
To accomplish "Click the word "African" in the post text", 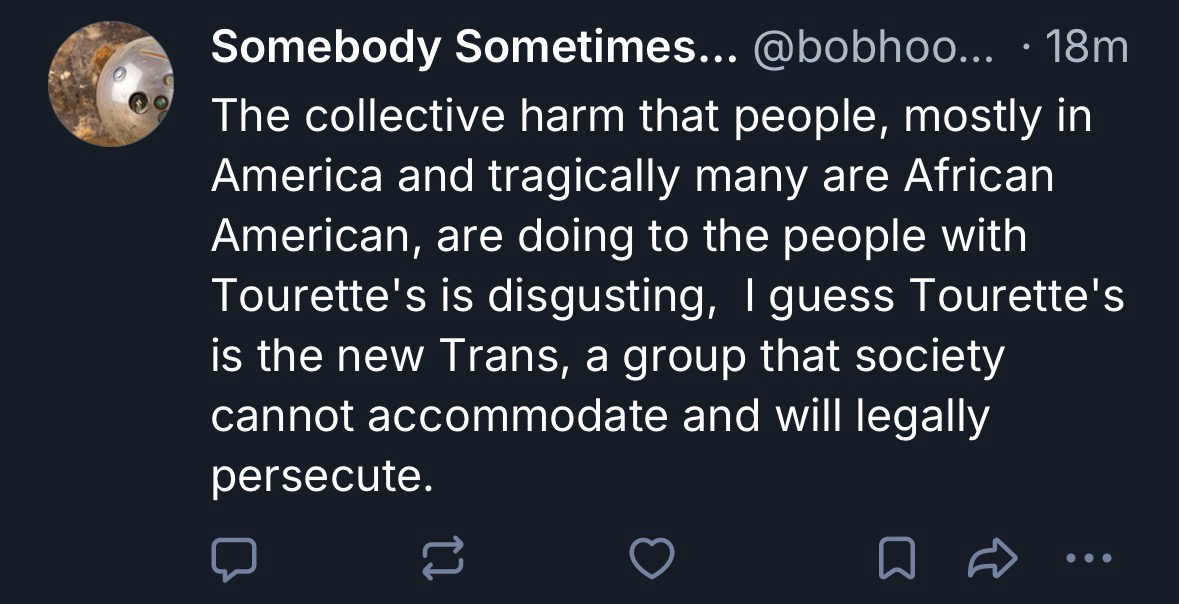I will [x=979, y=177].
